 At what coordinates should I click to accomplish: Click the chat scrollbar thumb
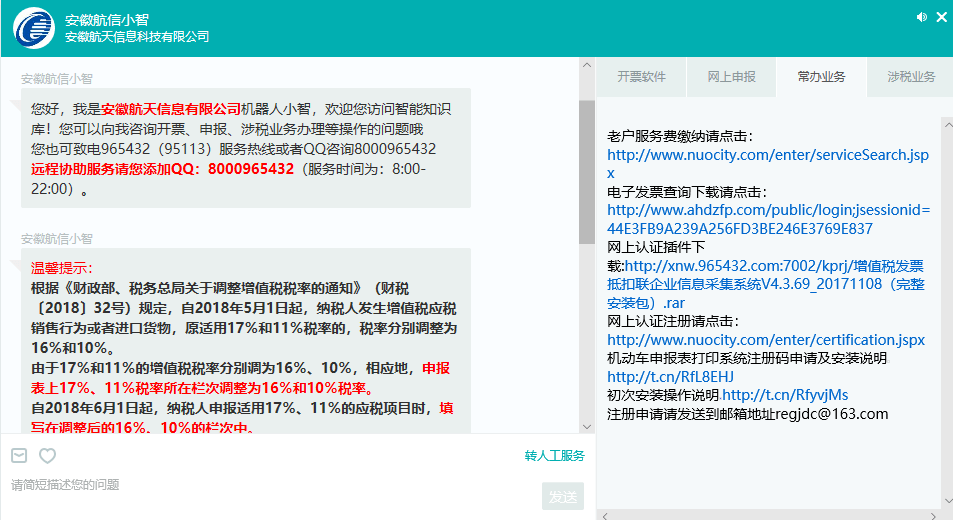[587, 172]
